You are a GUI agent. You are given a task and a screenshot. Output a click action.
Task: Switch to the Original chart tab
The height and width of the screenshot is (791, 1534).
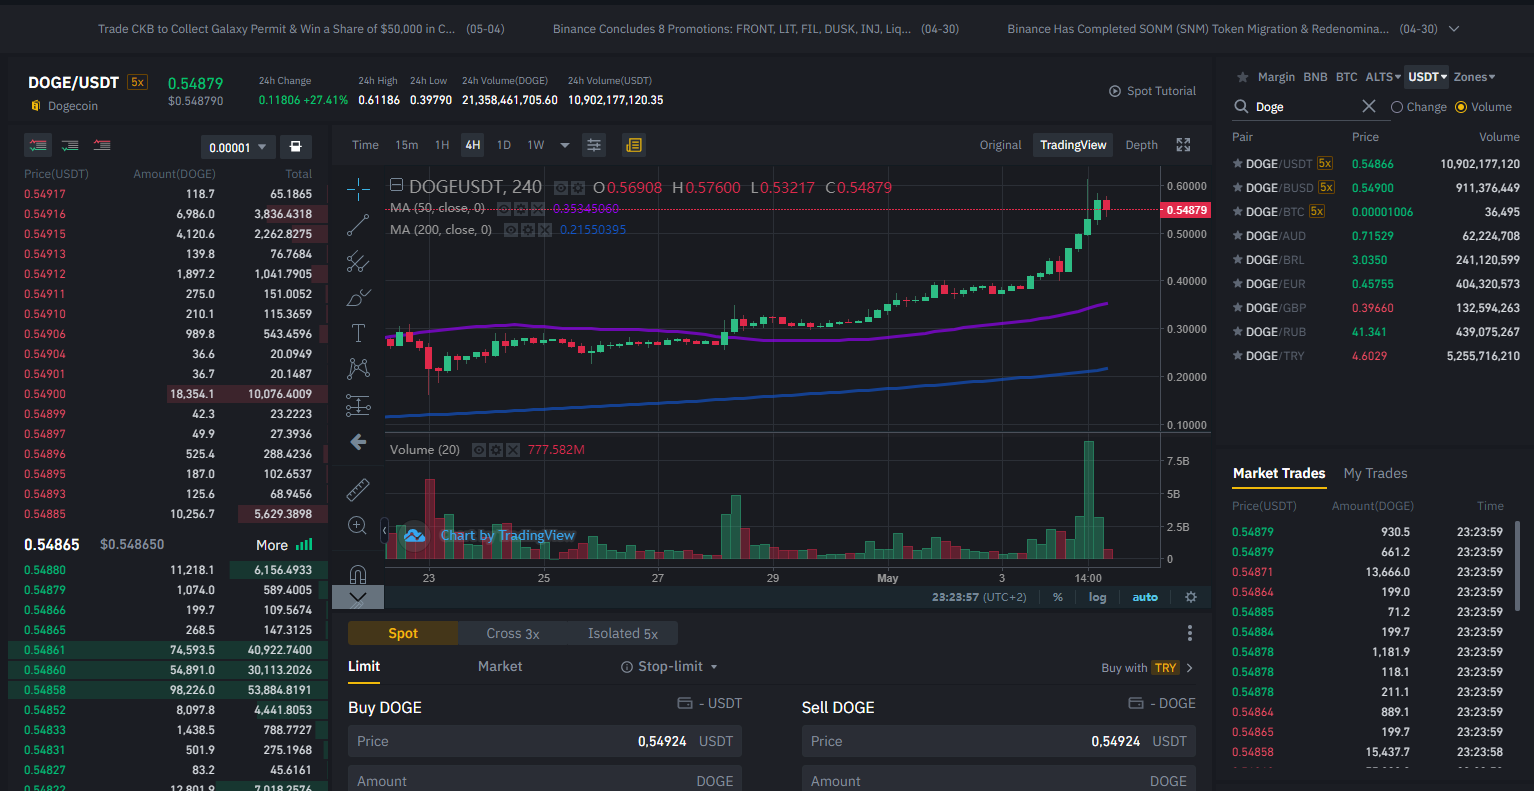click(1001, 145)
